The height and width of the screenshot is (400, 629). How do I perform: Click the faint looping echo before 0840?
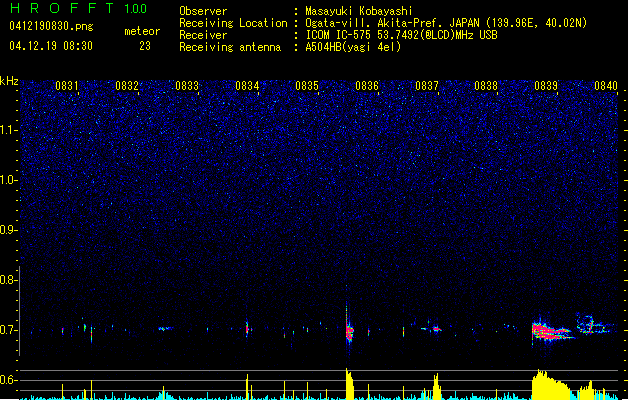click(x=595, y=325)
